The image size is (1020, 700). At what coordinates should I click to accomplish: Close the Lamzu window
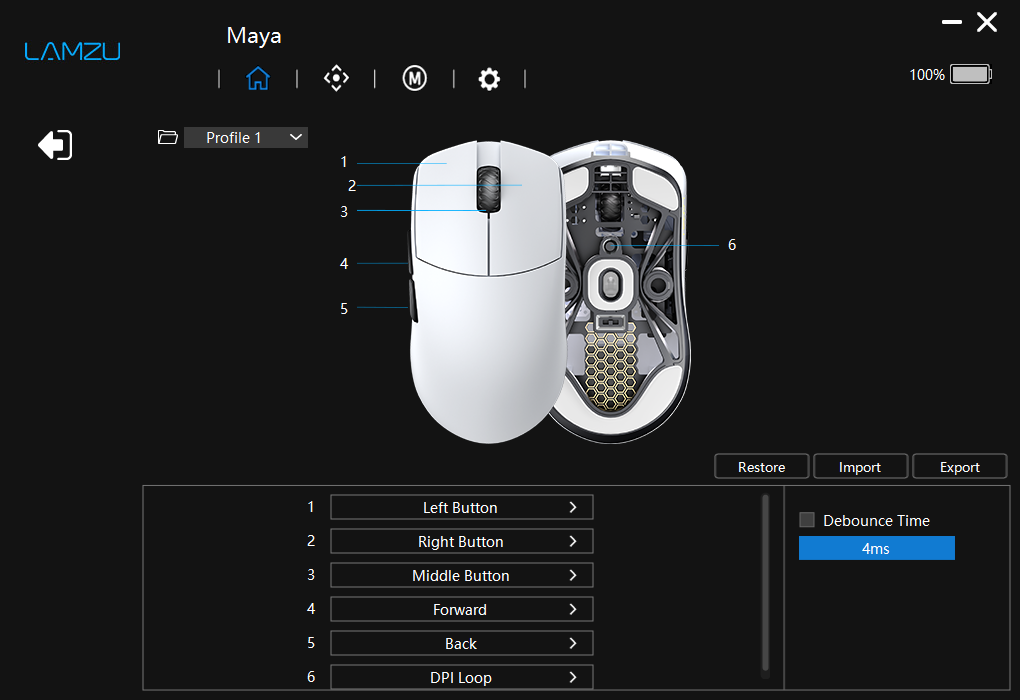[x=987, y=22]
